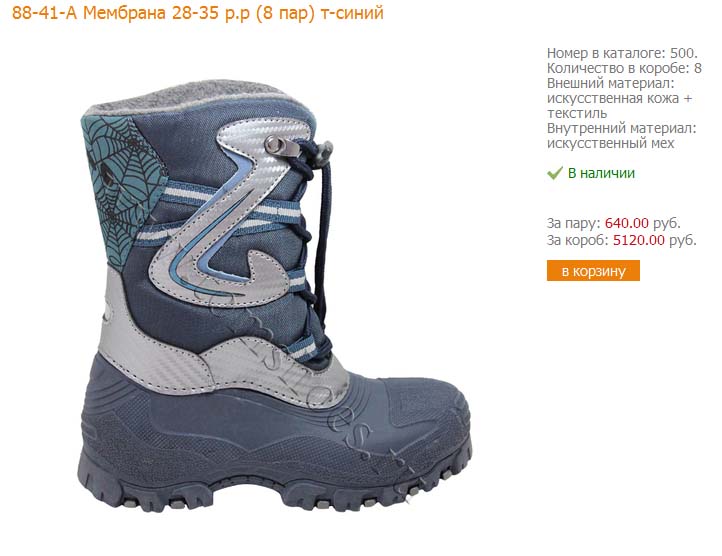The image size is (722, 556).
Task: Click the 'За пару:' label
Action: click(574, 223)
